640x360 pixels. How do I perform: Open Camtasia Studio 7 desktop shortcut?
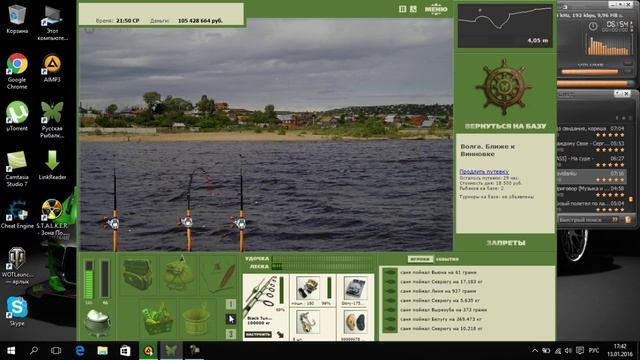tap(17, 169)
